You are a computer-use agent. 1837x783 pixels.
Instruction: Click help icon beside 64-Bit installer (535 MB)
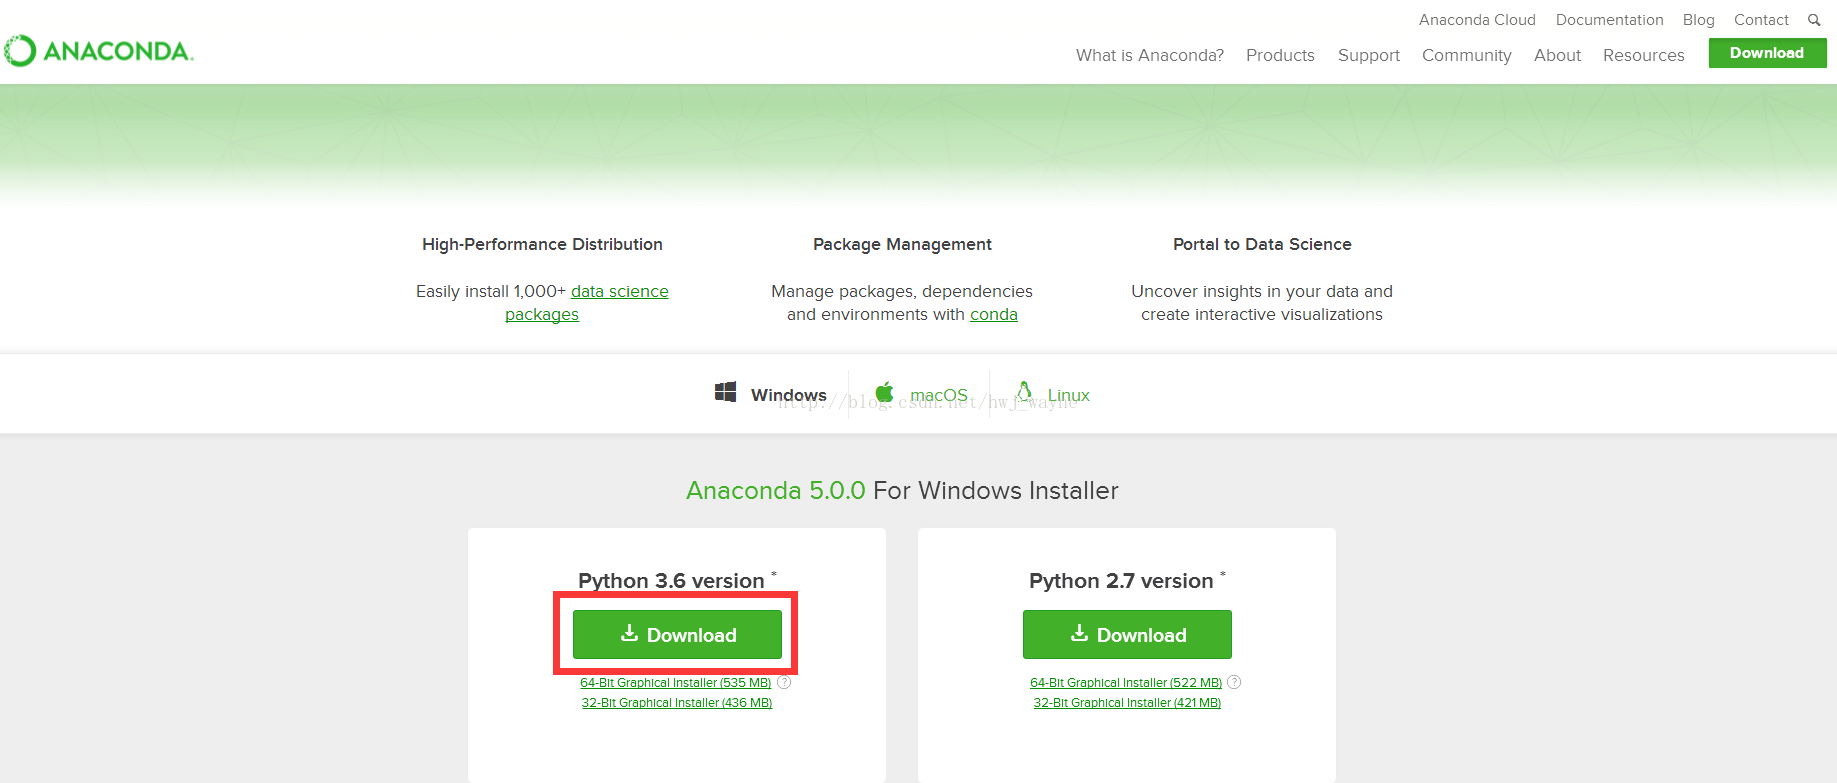coord(784,683)
